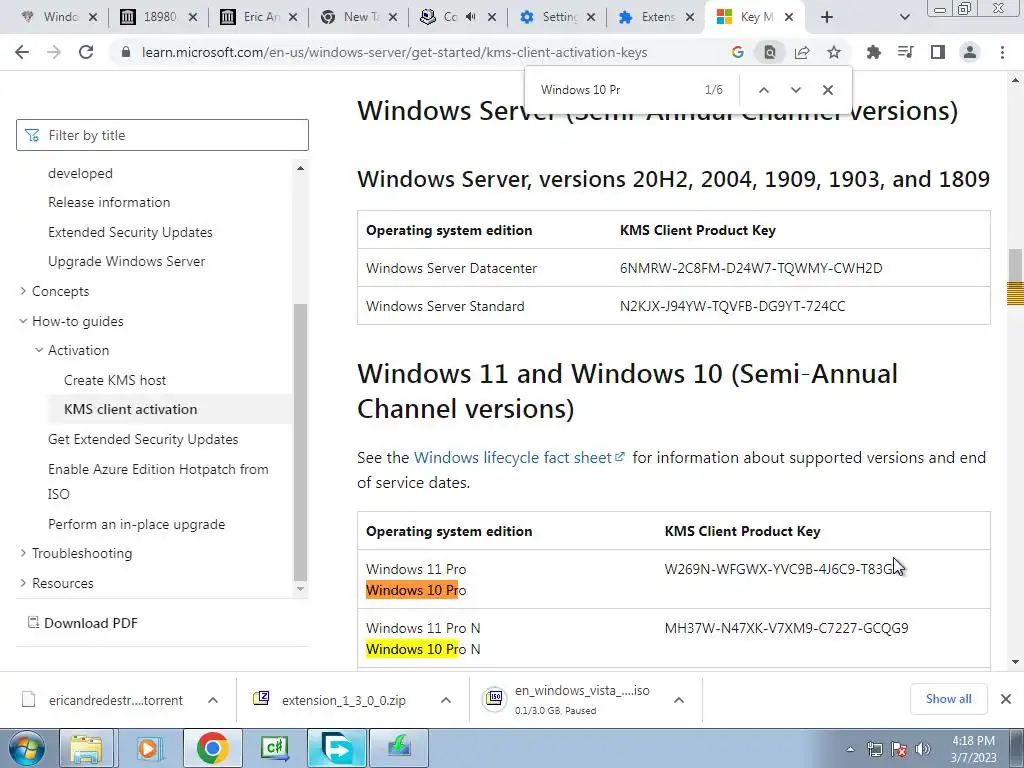Open options for extension_1_3_0_0.zip download
1024x768 pixels.
(446, 700)
